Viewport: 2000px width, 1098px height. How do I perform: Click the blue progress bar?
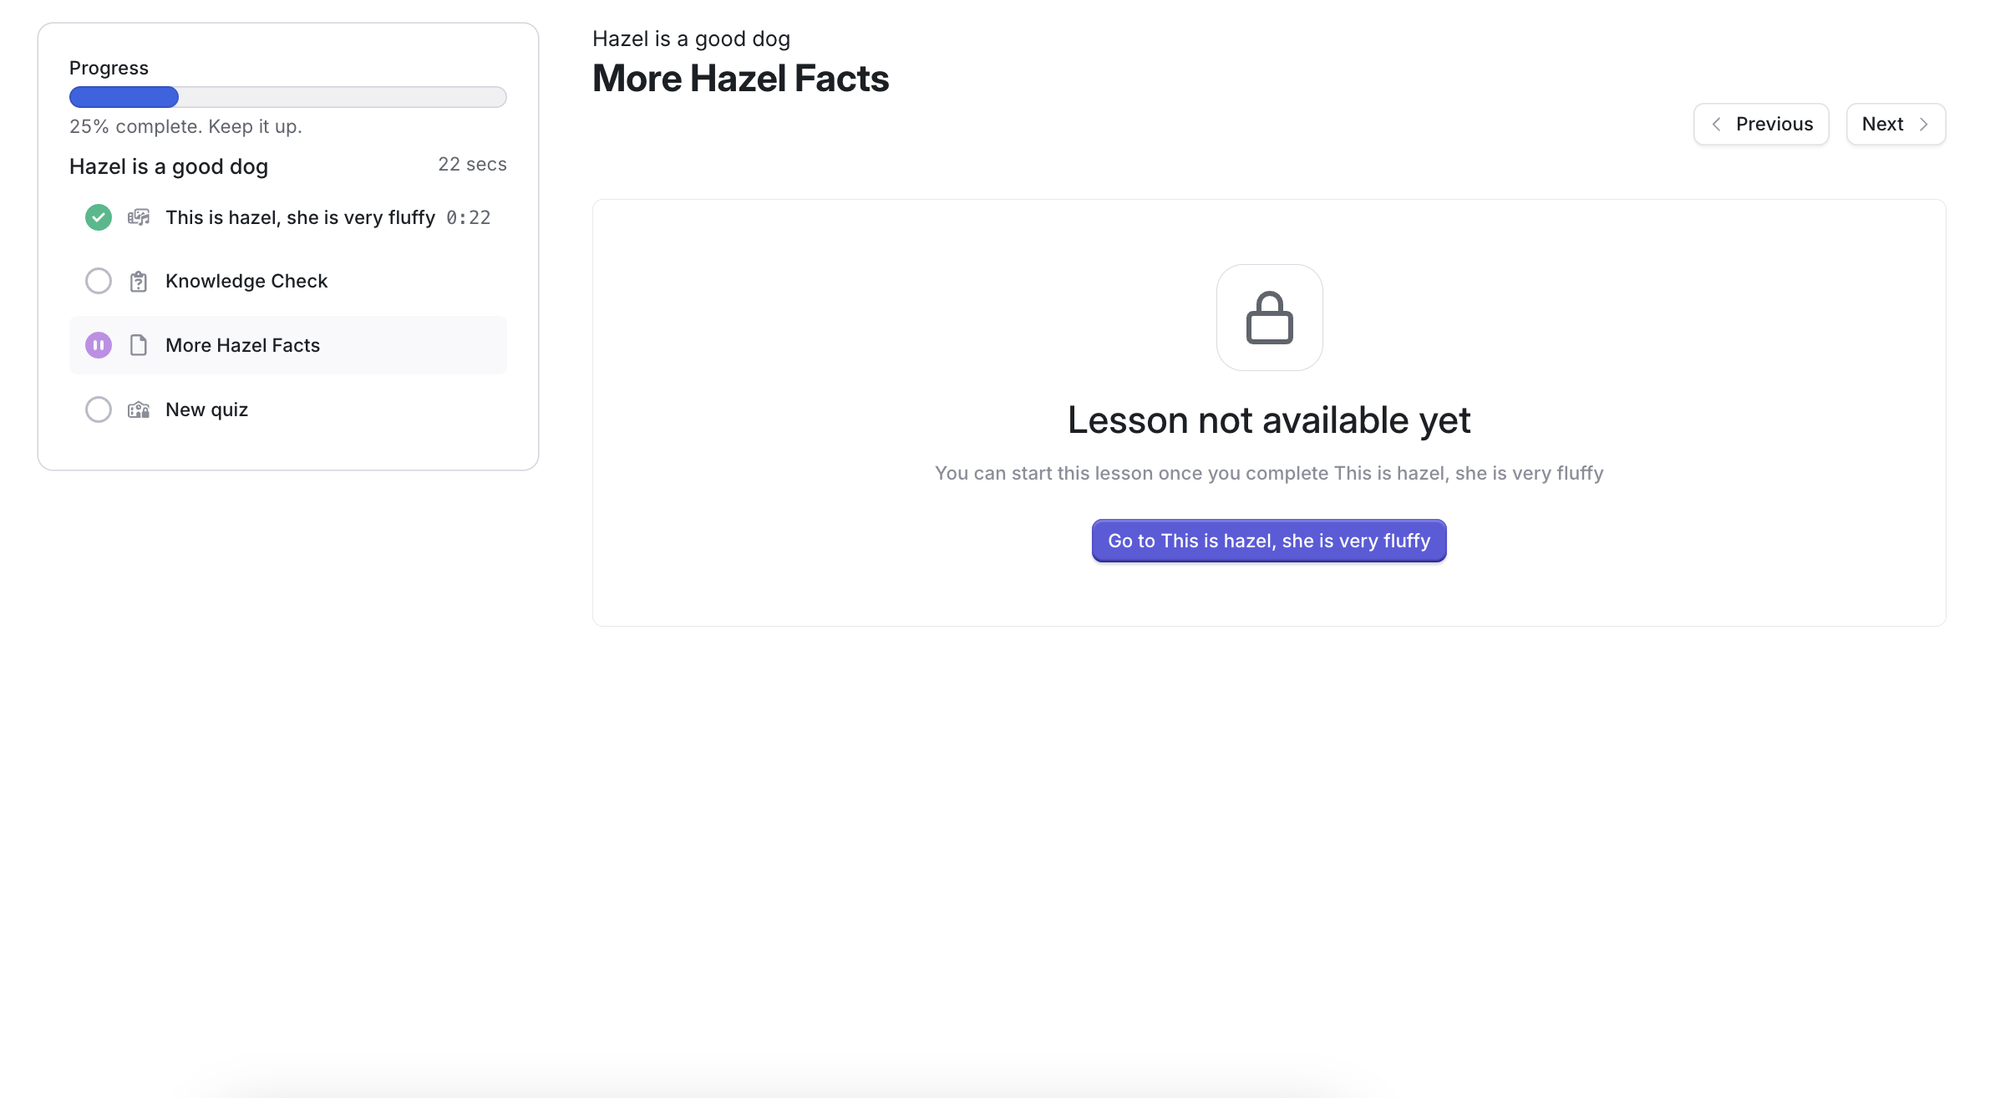click(x=124, y=97)
